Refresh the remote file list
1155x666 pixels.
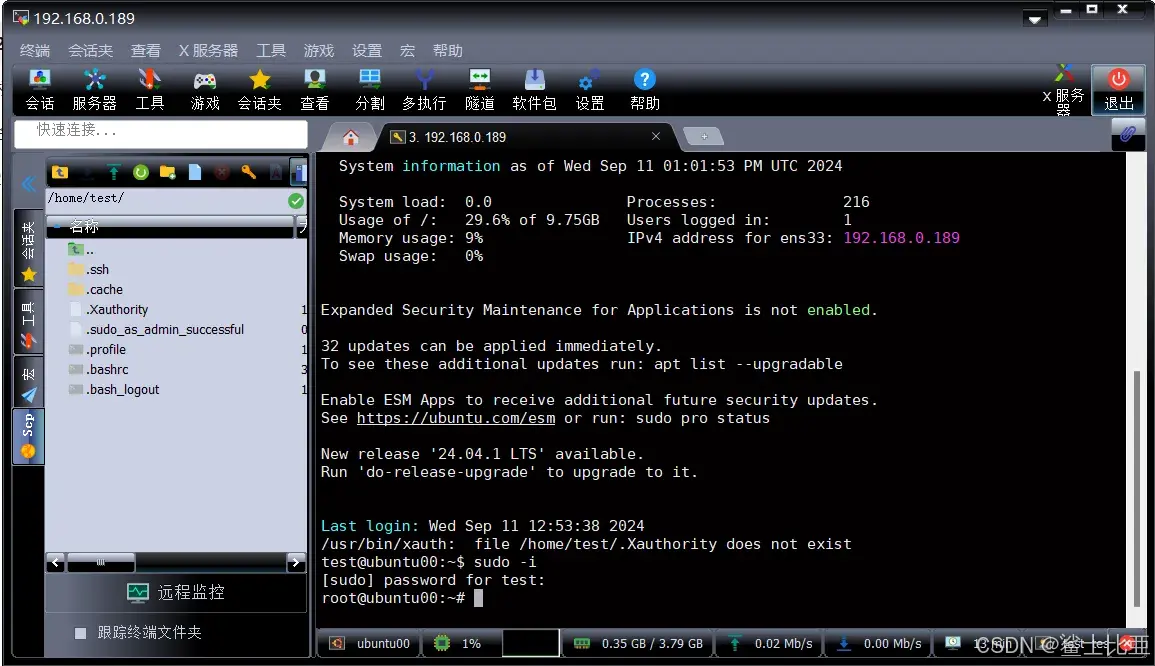tap(140, 172)
